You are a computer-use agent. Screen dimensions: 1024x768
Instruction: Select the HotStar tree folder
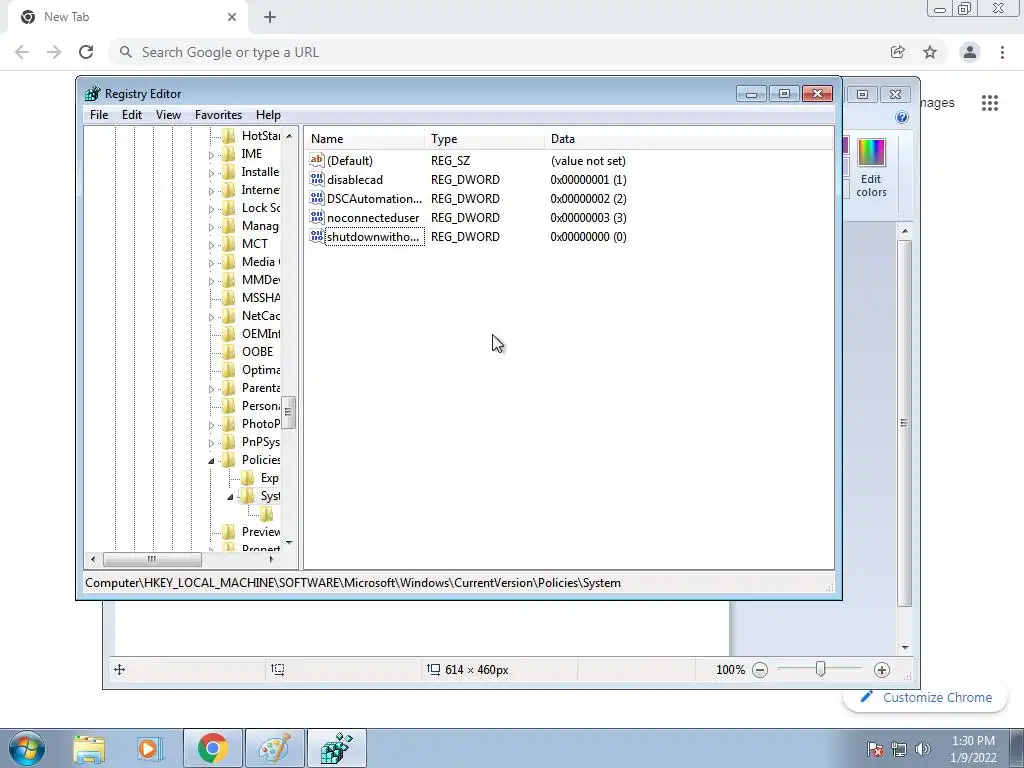point(260,136)
